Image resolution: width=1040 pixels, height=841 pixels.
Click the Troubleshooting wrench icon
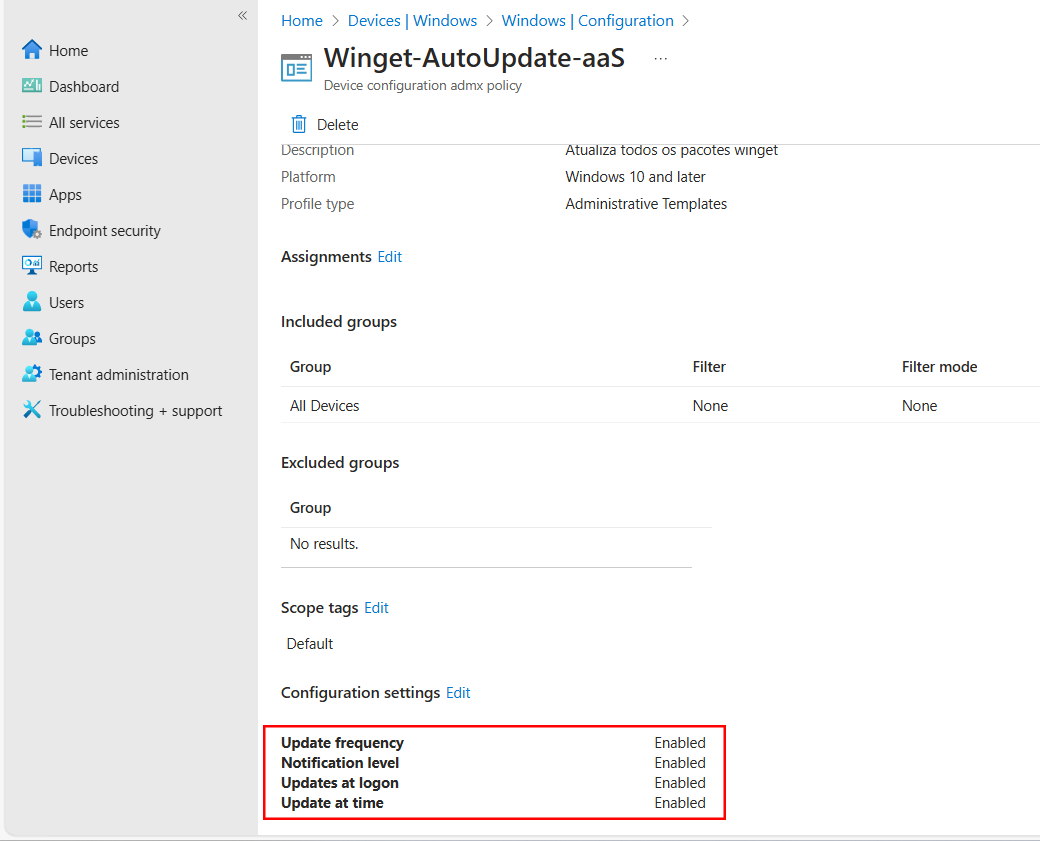pos(32,410)
